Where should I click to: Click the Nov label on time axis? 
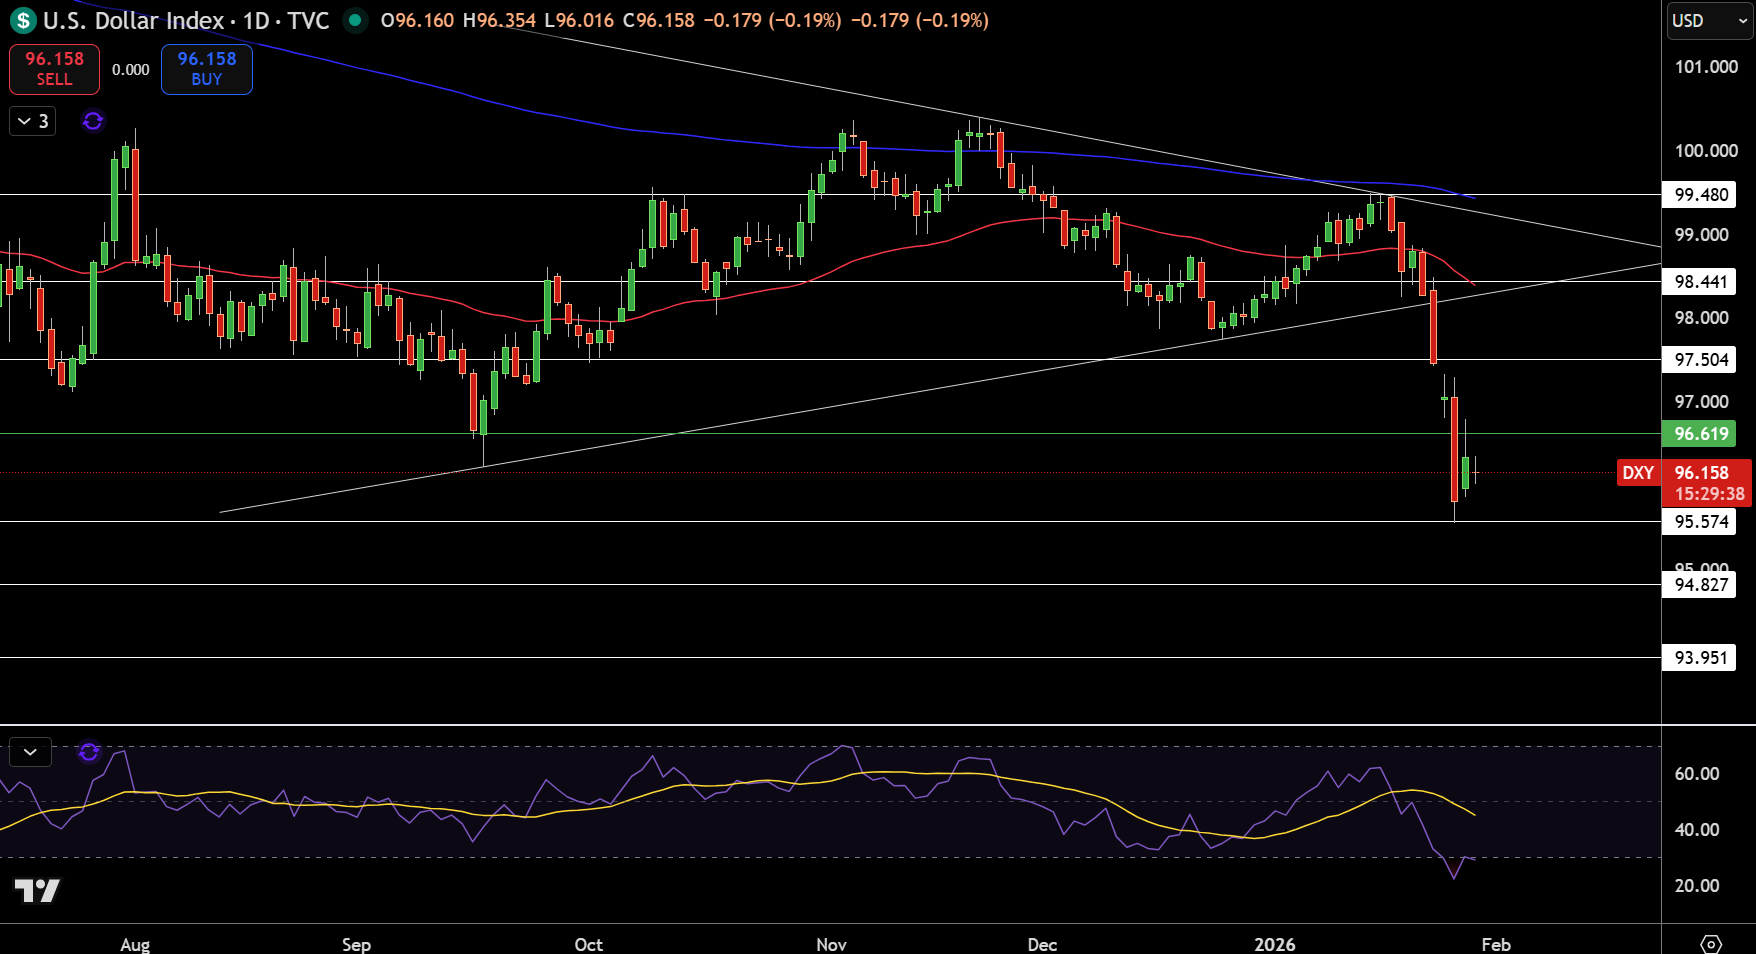click(831, 944)
